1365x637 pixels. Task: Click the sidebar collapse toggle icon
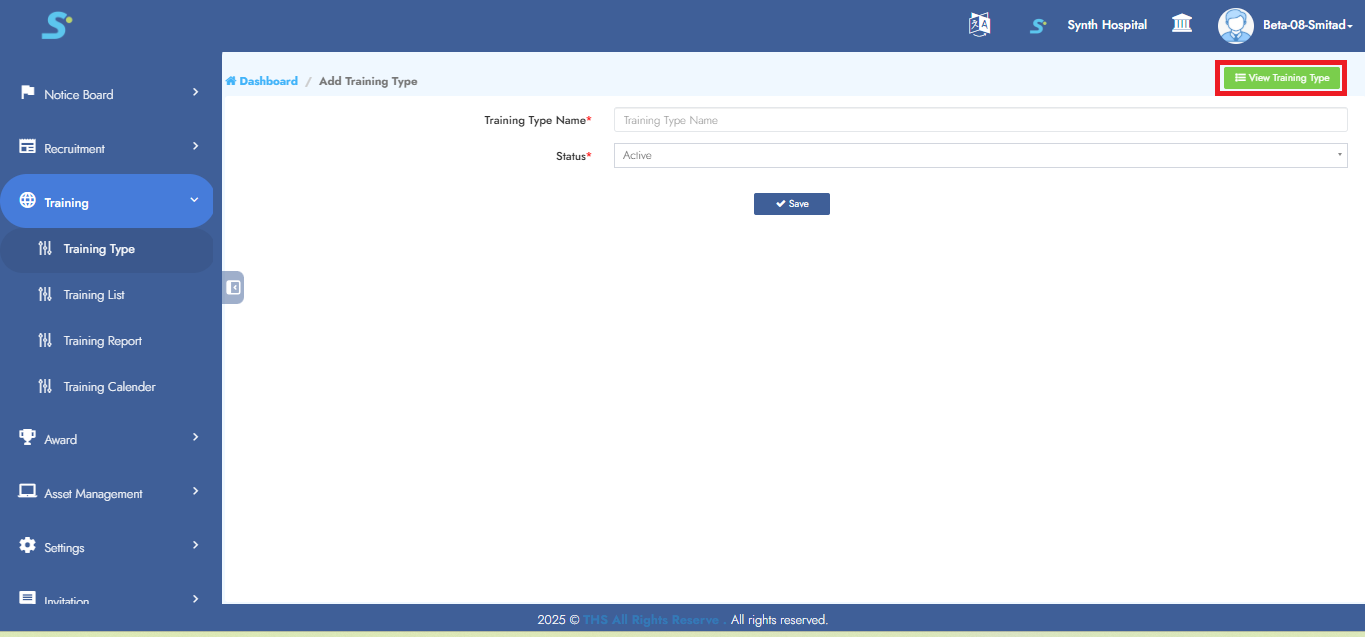pyautogui.click(x=233, y=288)
